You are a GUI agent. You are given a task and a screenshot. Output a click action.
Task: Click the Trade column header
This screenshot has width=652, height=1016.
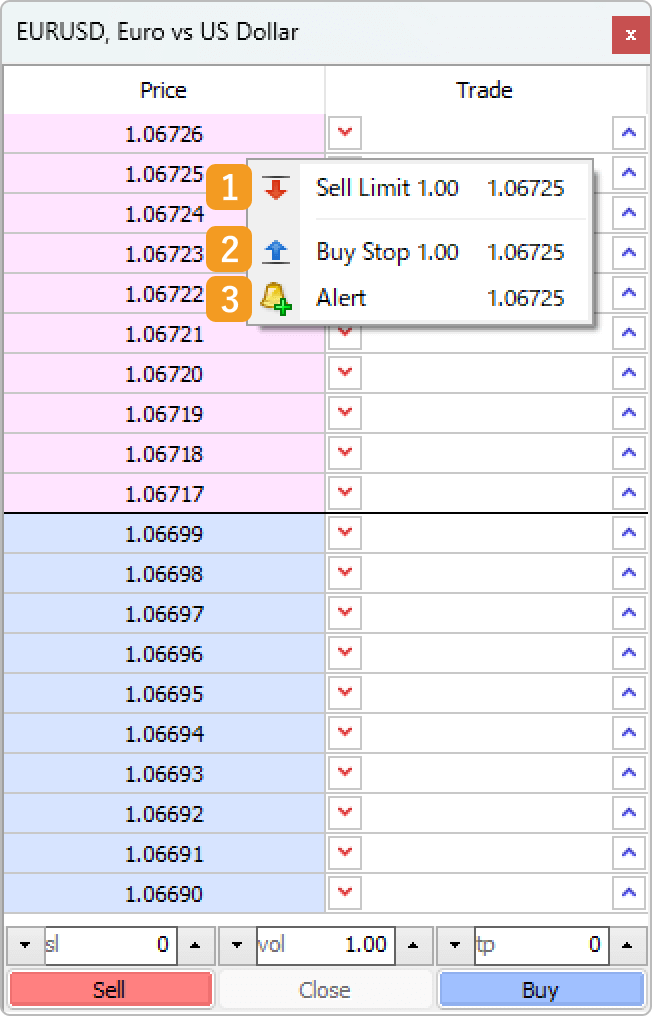(x=484, y=90)
